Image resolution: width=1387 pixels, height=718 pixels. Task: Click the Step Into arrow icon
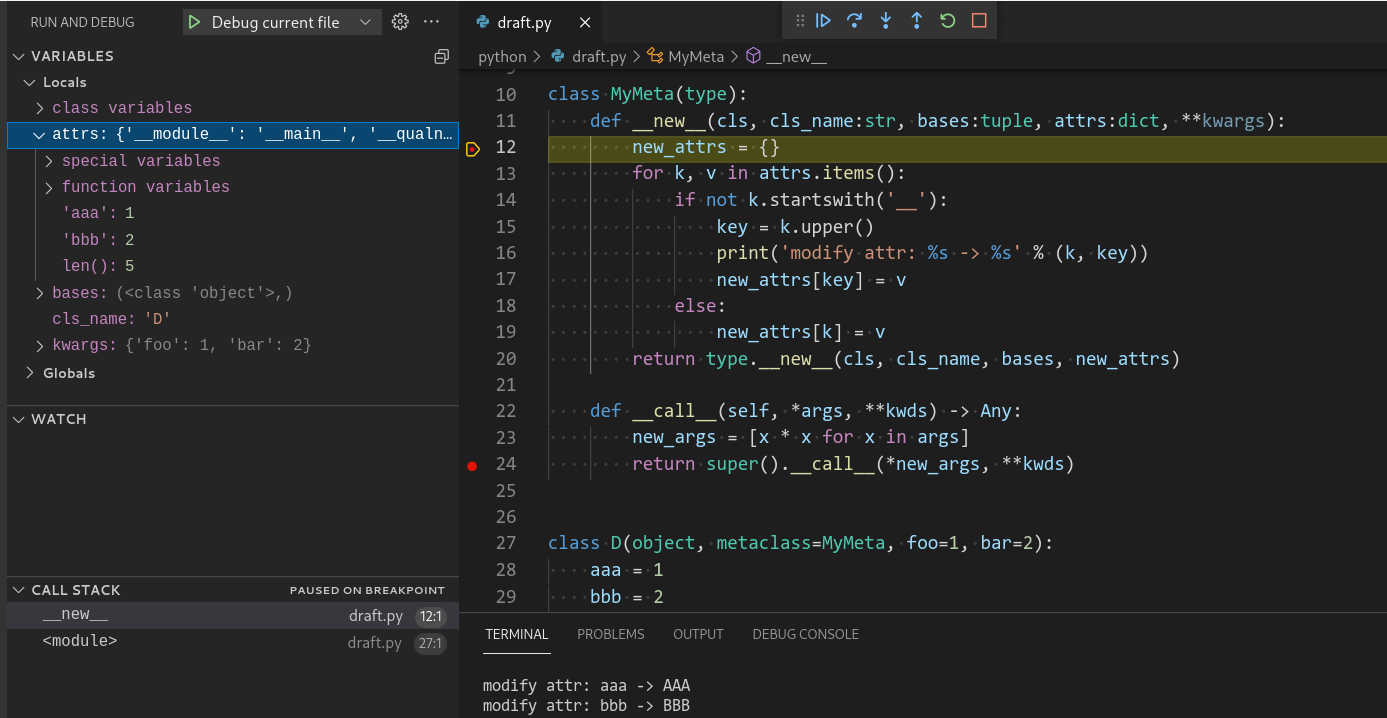tap(885, 21)
